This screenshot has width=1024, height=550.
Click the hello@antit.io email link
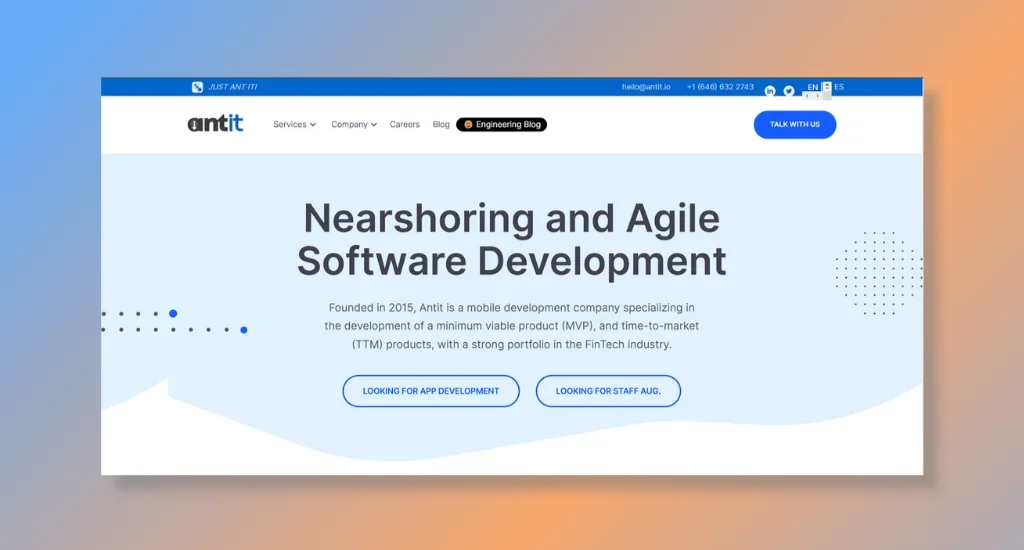645,87
